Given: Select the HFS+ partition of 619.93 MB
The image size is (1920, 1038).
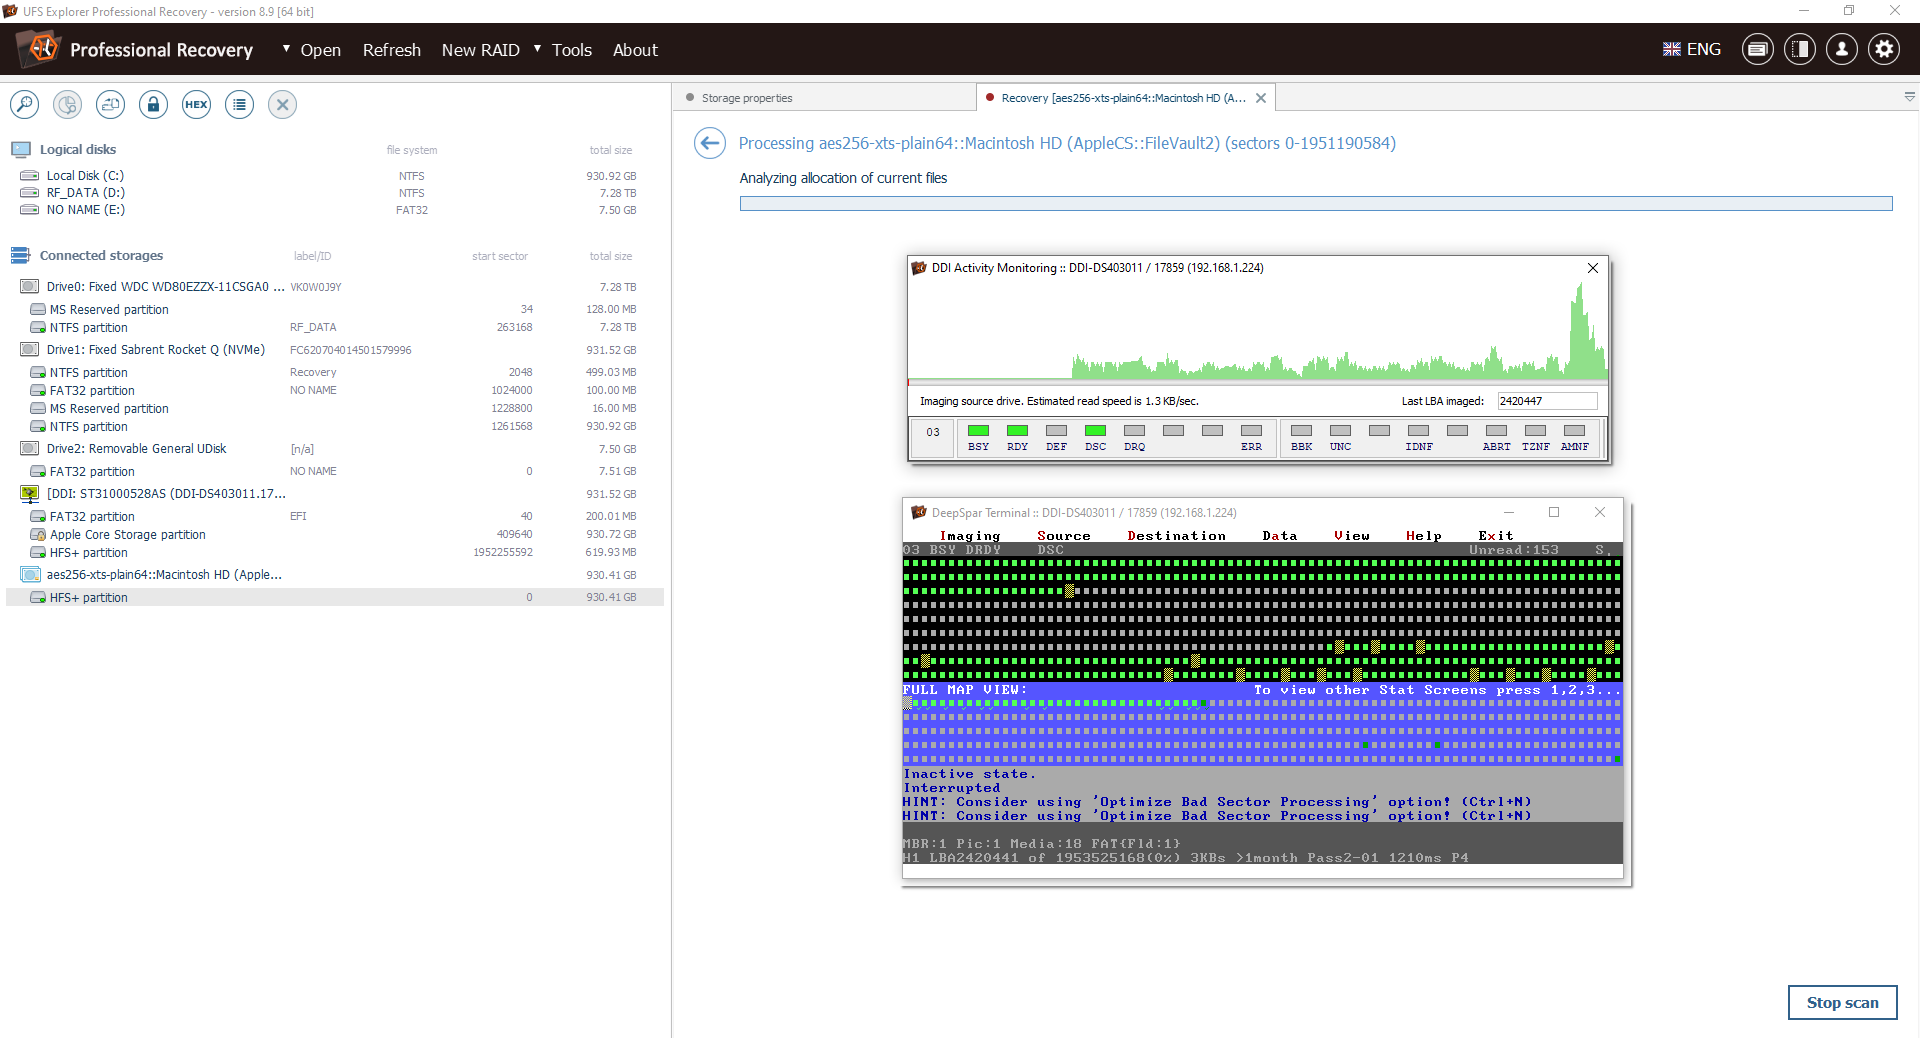Looking at the screenshot, I should click(x=335, y=552).
